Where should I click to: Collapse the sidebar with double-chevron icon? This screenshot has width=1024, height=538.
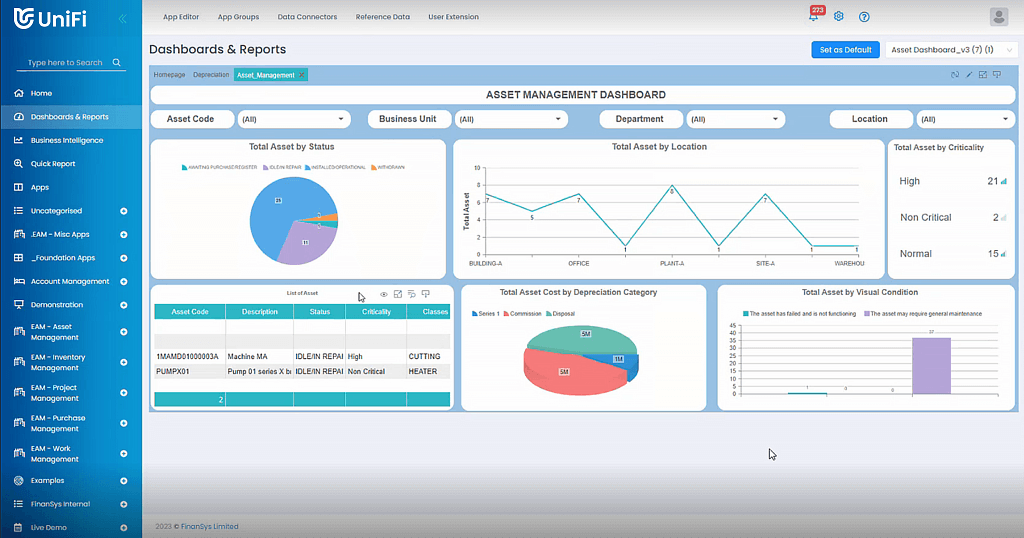pyautogui.click(x=122, y=18)
